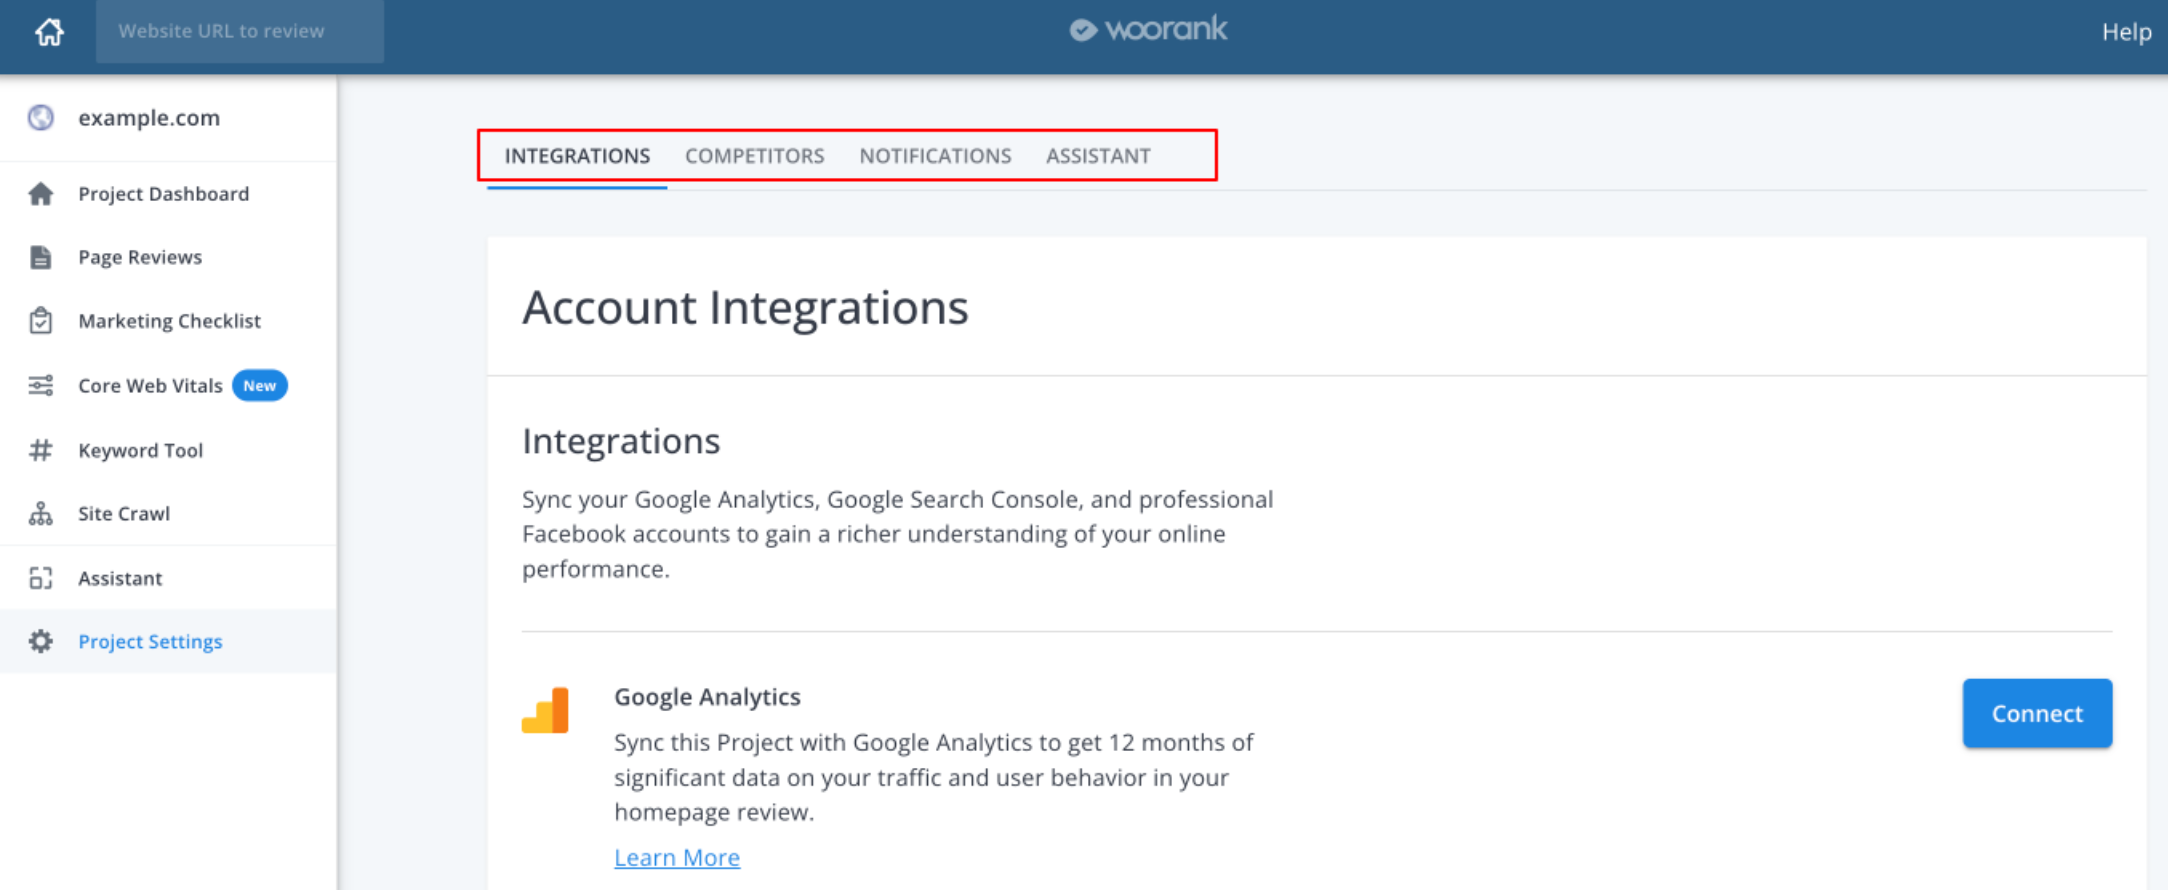Screen dimensions: 2168x890
Task: Switch to the Integrations tab
Action: click(577, 156)
